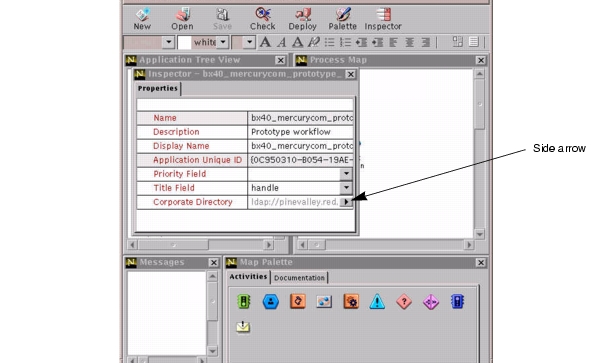This screenshot has height=363, width=609.
Task: Click Application Tree View scroll left arrow
Action: (132, 245)
